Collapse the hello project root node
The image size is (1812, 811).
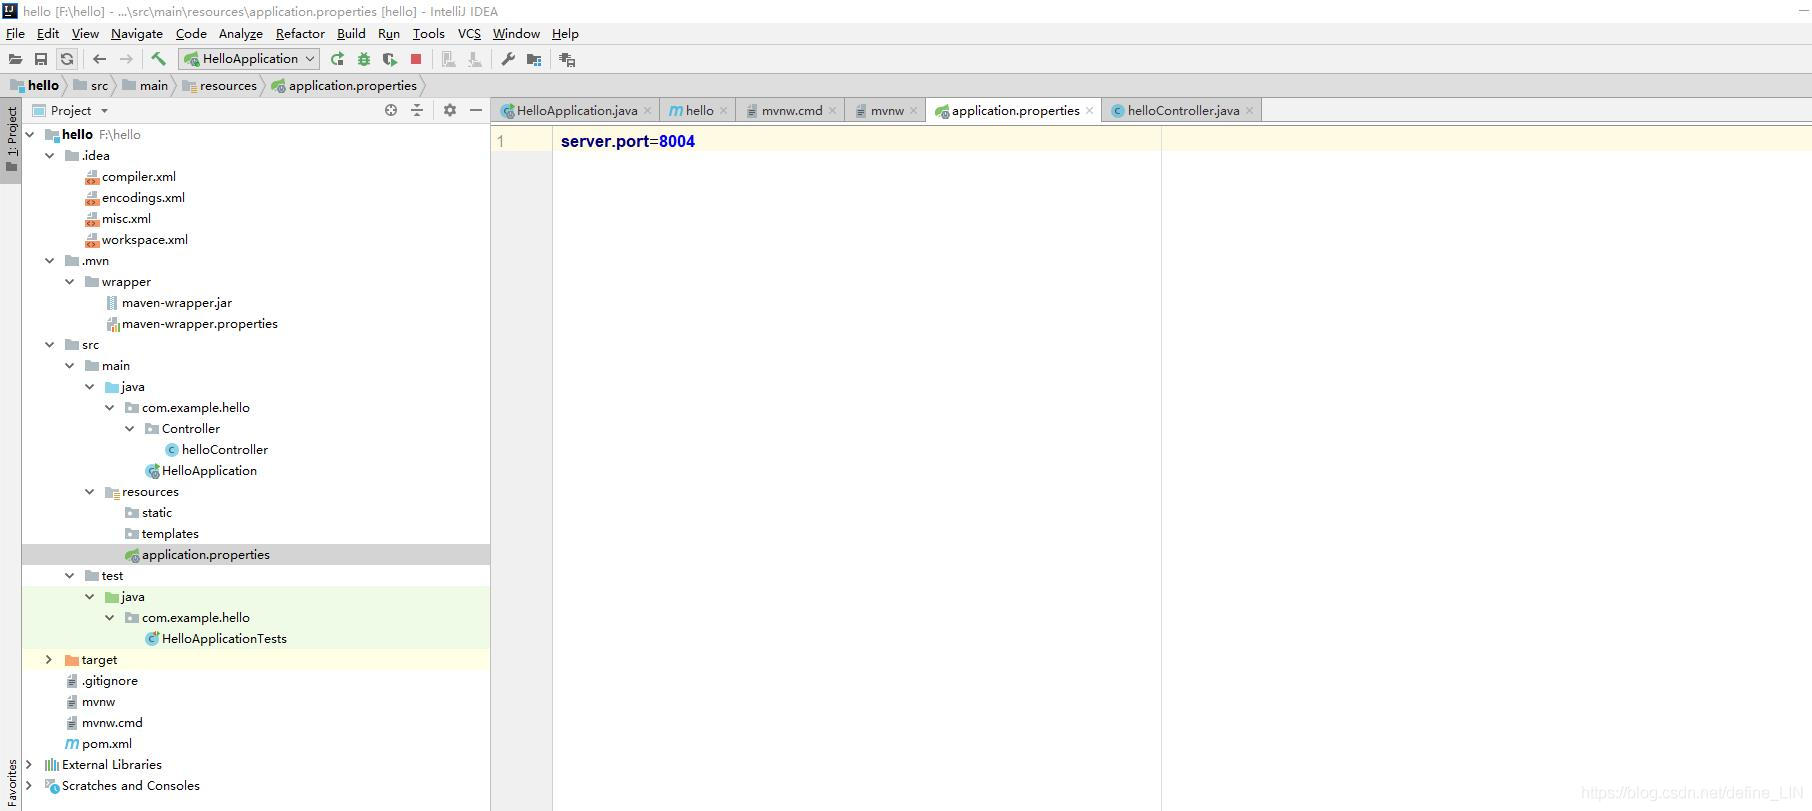tap(29, 134)
